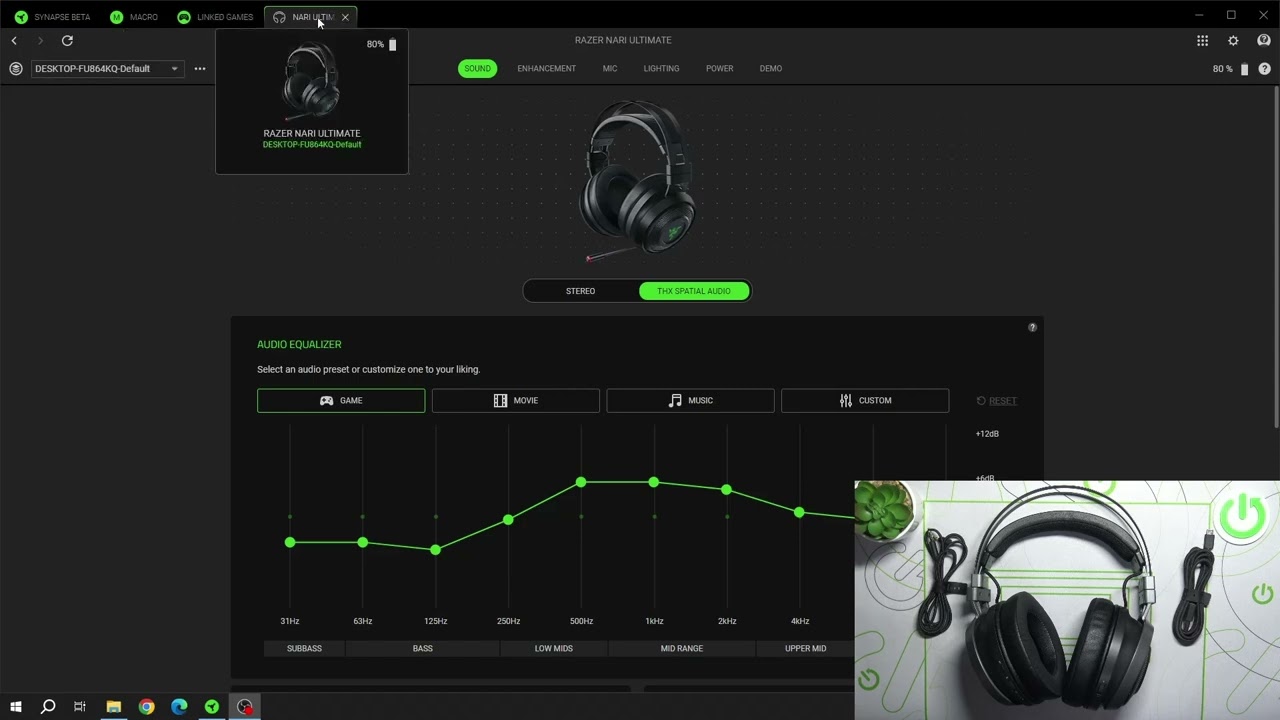Switch audio mode to Stereo

[581, 291]
